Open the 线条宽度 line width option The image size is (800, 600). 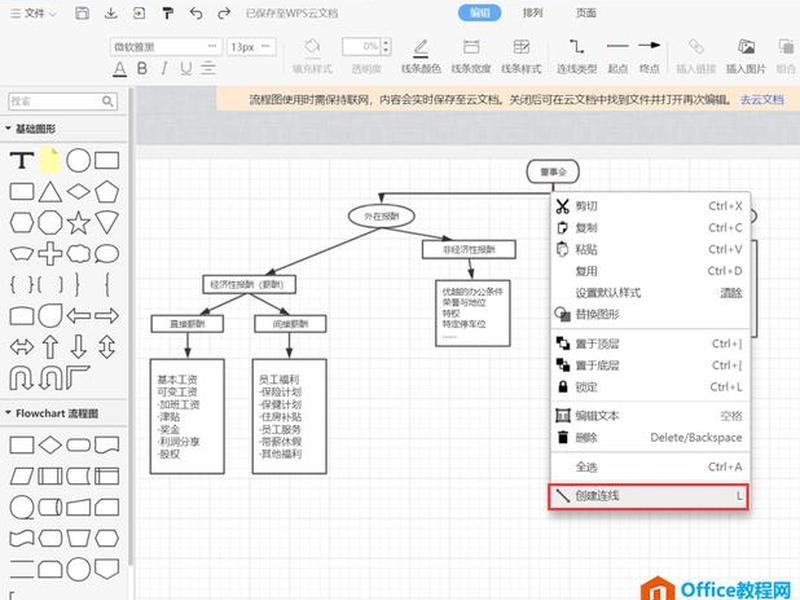coord(471,56)
